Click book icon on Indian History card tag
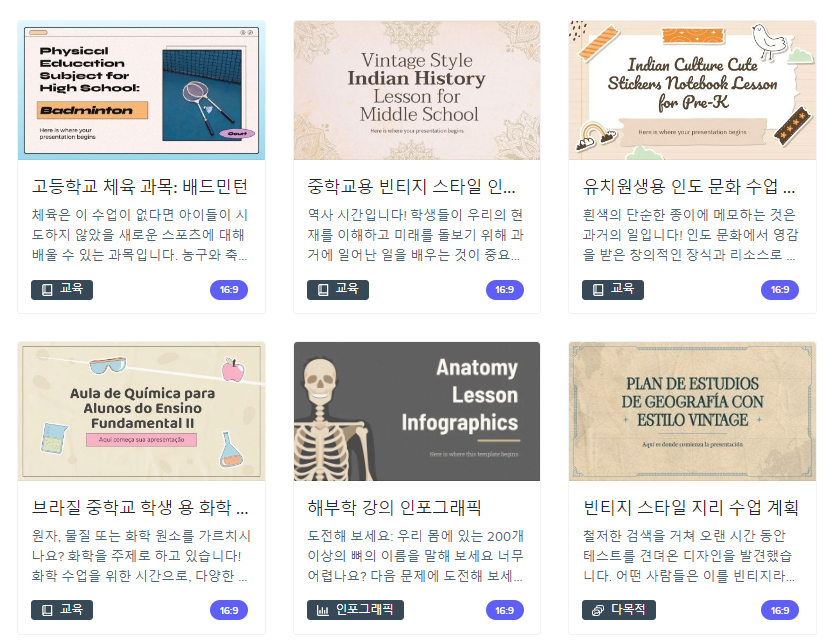This screenshot has height=642, width=827. point(323,290)
